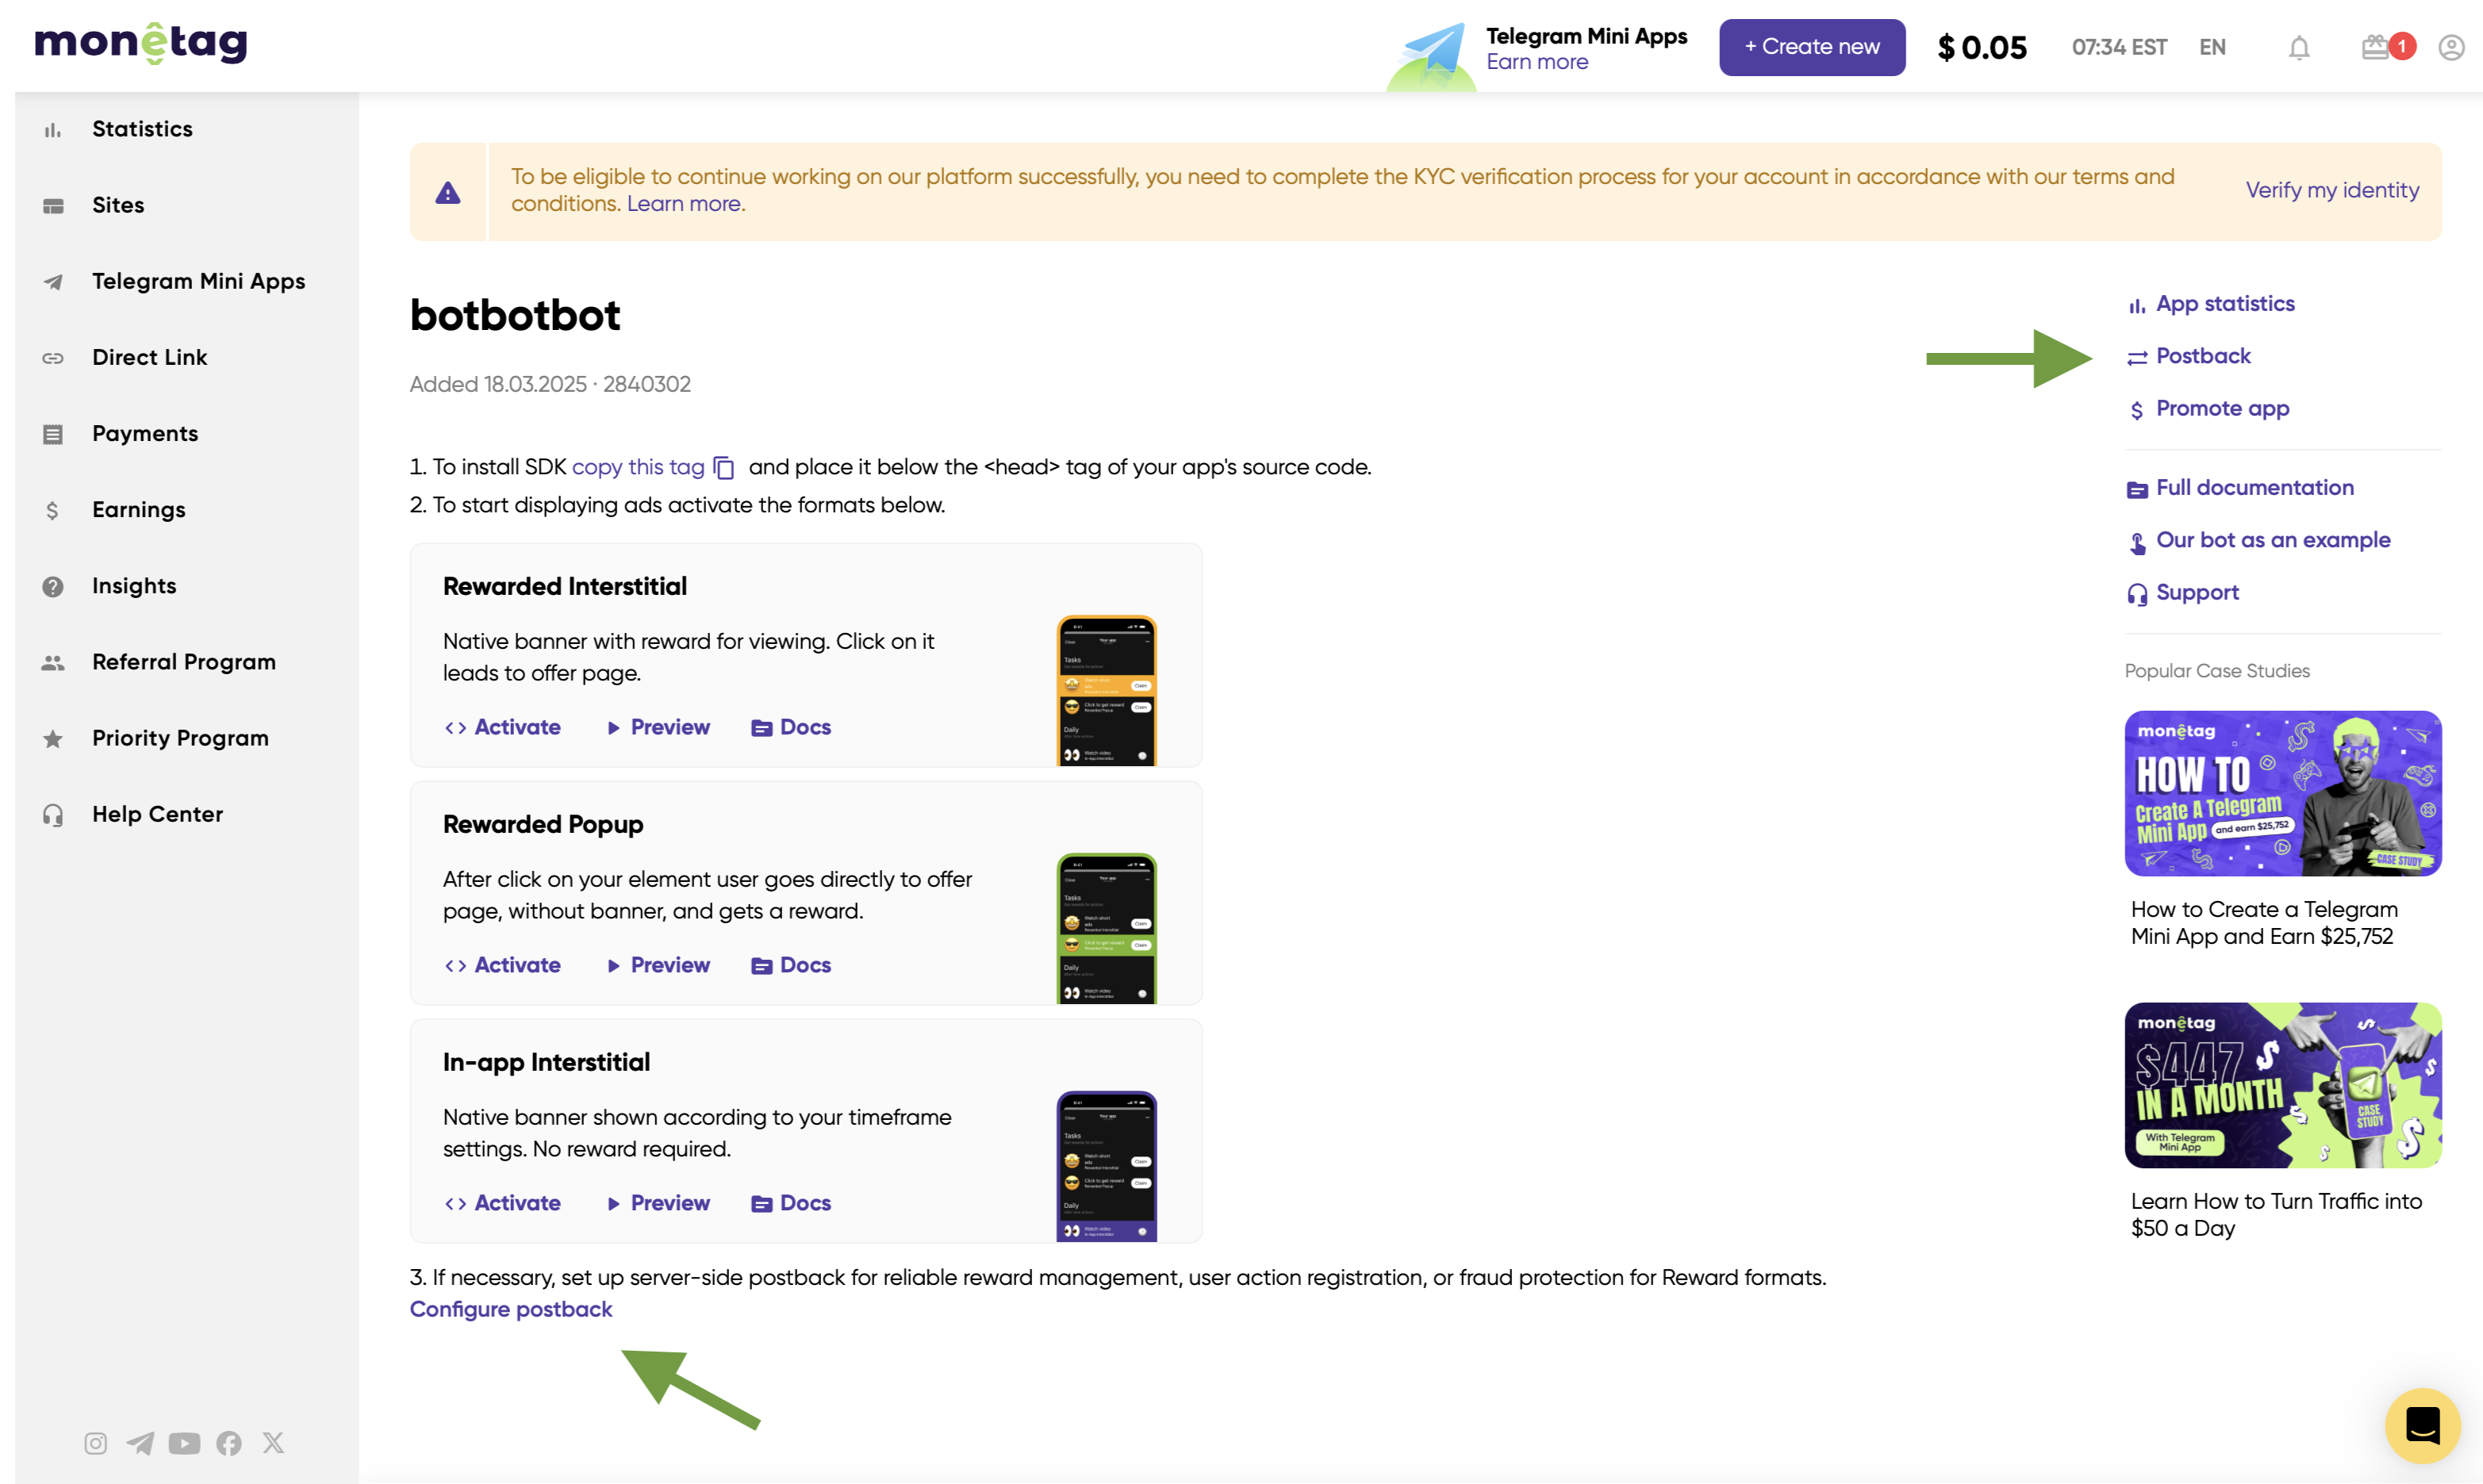This screenshot has width=2483, height=1484.
Task: Open the Telegram social icon in footer
Action: 140,1443
